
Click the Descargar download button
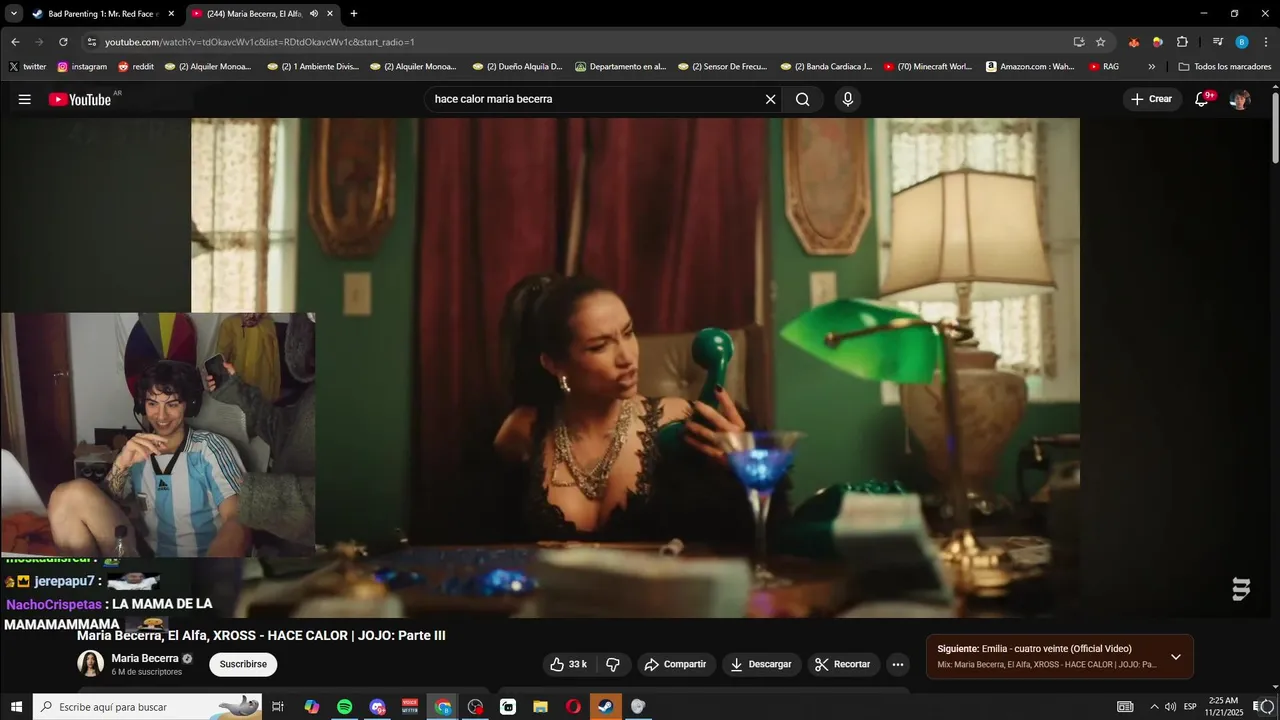[760, 664]
